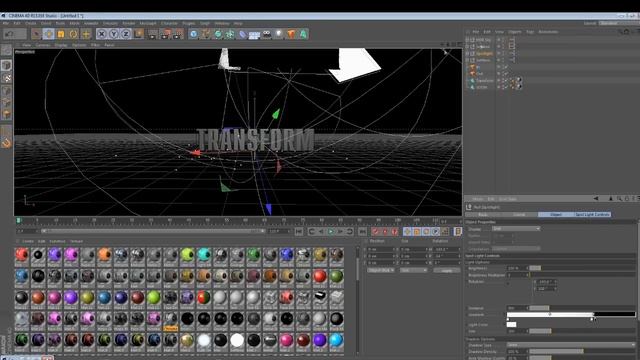Click Apply in coordinates manager
The width and height of the screenshot is (640, 360).
(x=447, y=270)
